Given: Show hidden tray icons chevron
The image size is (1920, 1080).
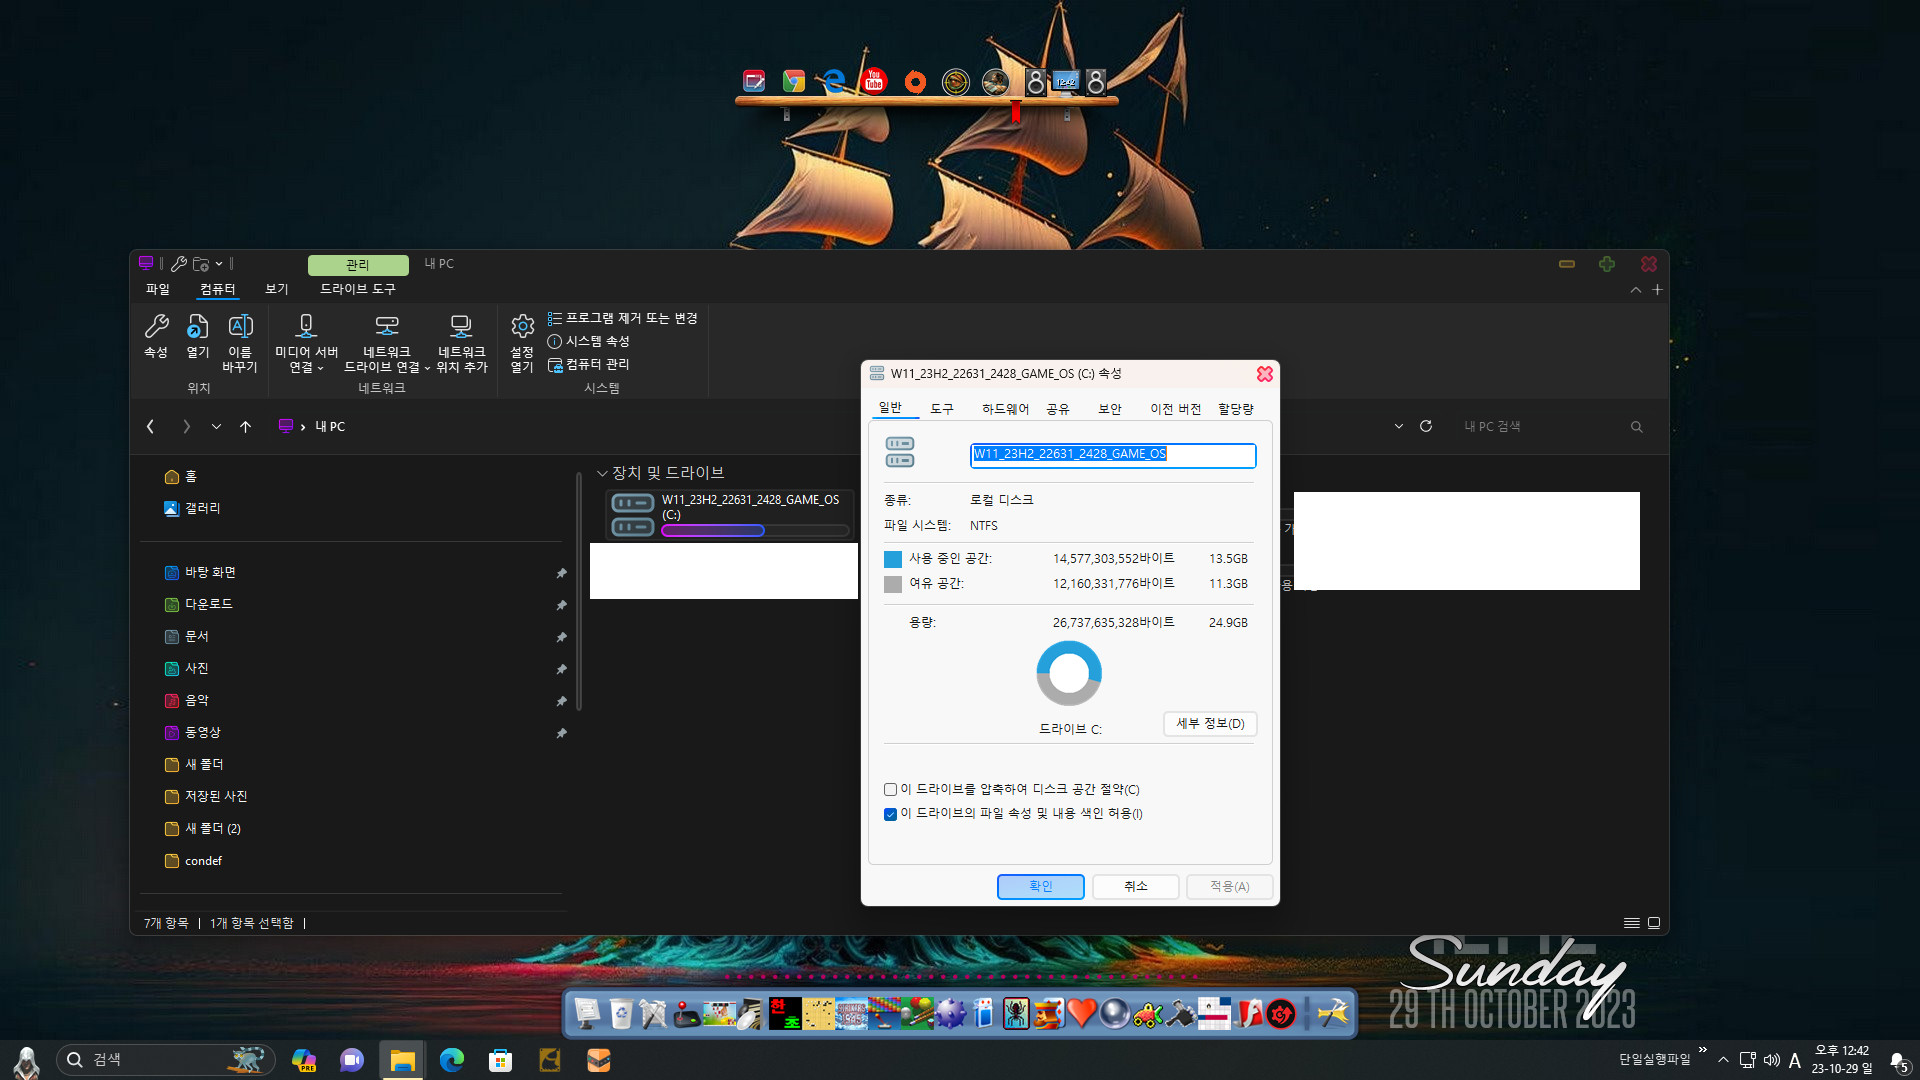Looking at the screenshot, I should coord(1723,1060).
